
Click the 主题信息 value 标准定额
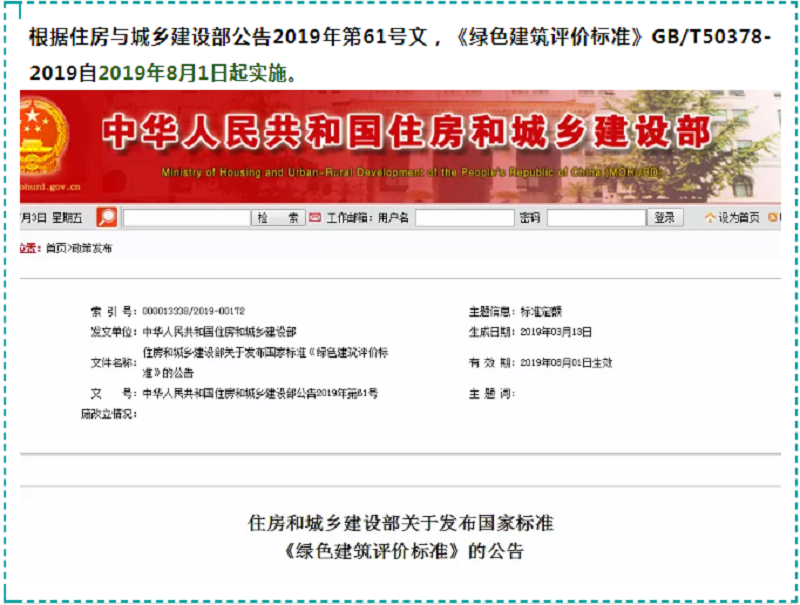[541, 311]
